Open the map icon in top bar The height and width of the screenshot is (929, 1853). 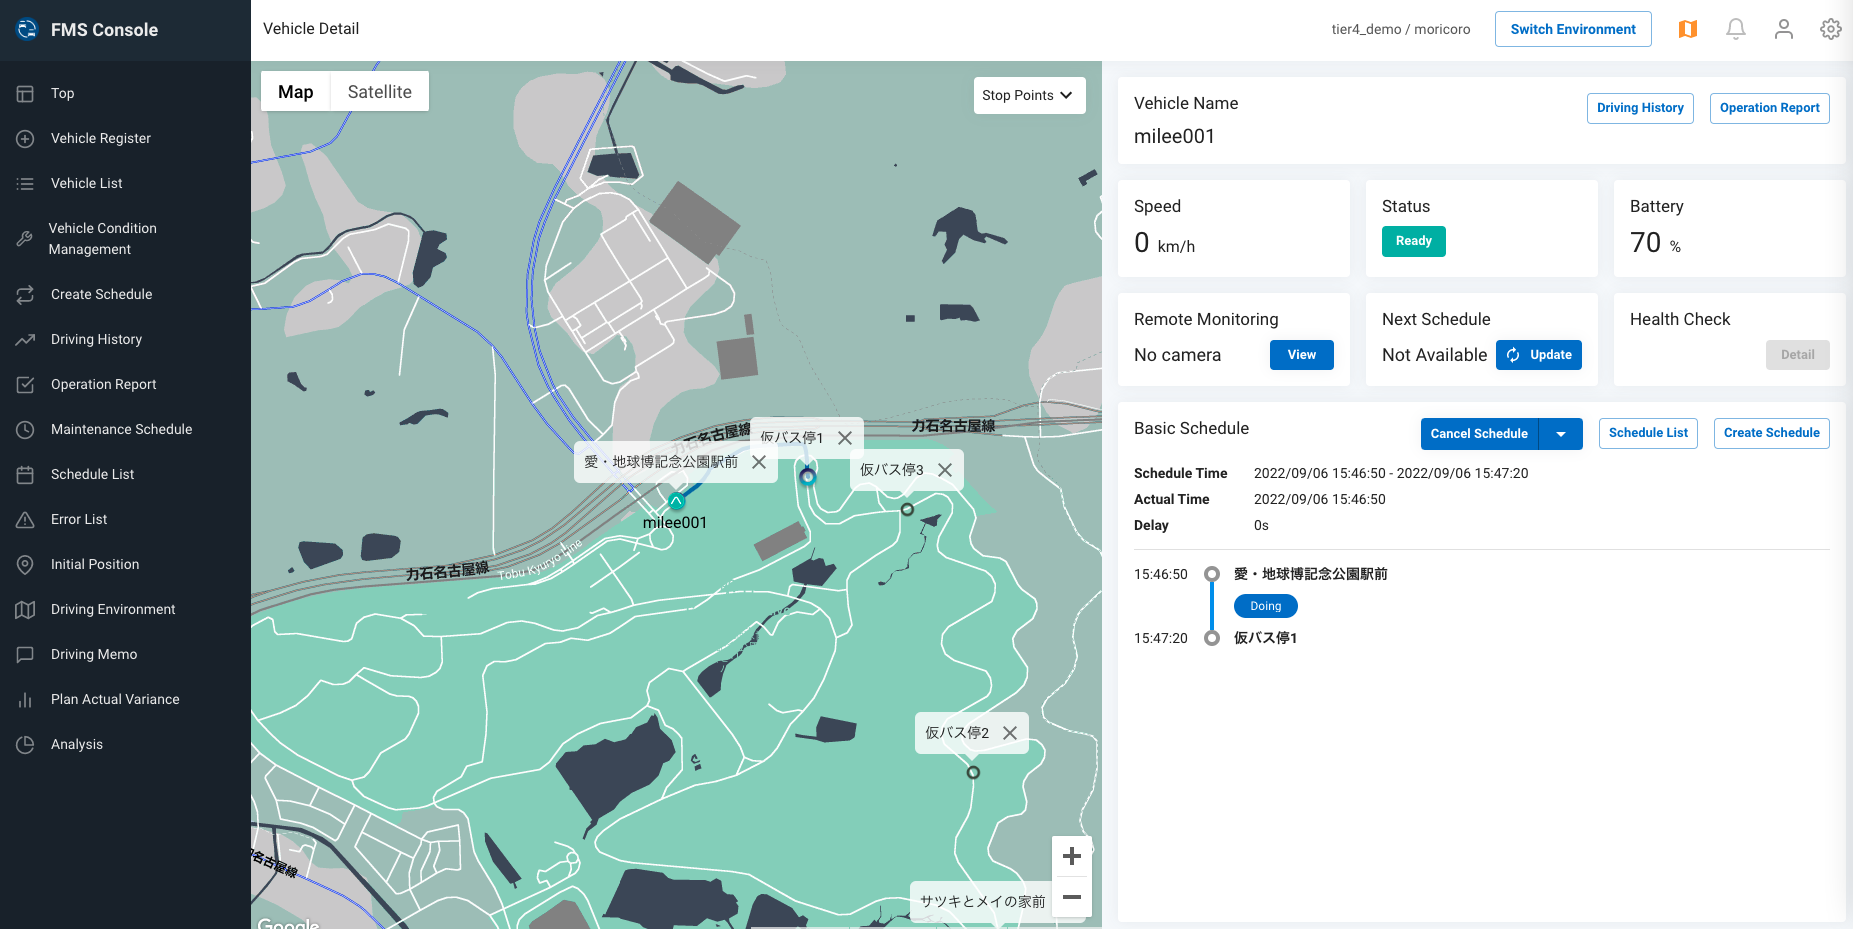[1688, 29]
